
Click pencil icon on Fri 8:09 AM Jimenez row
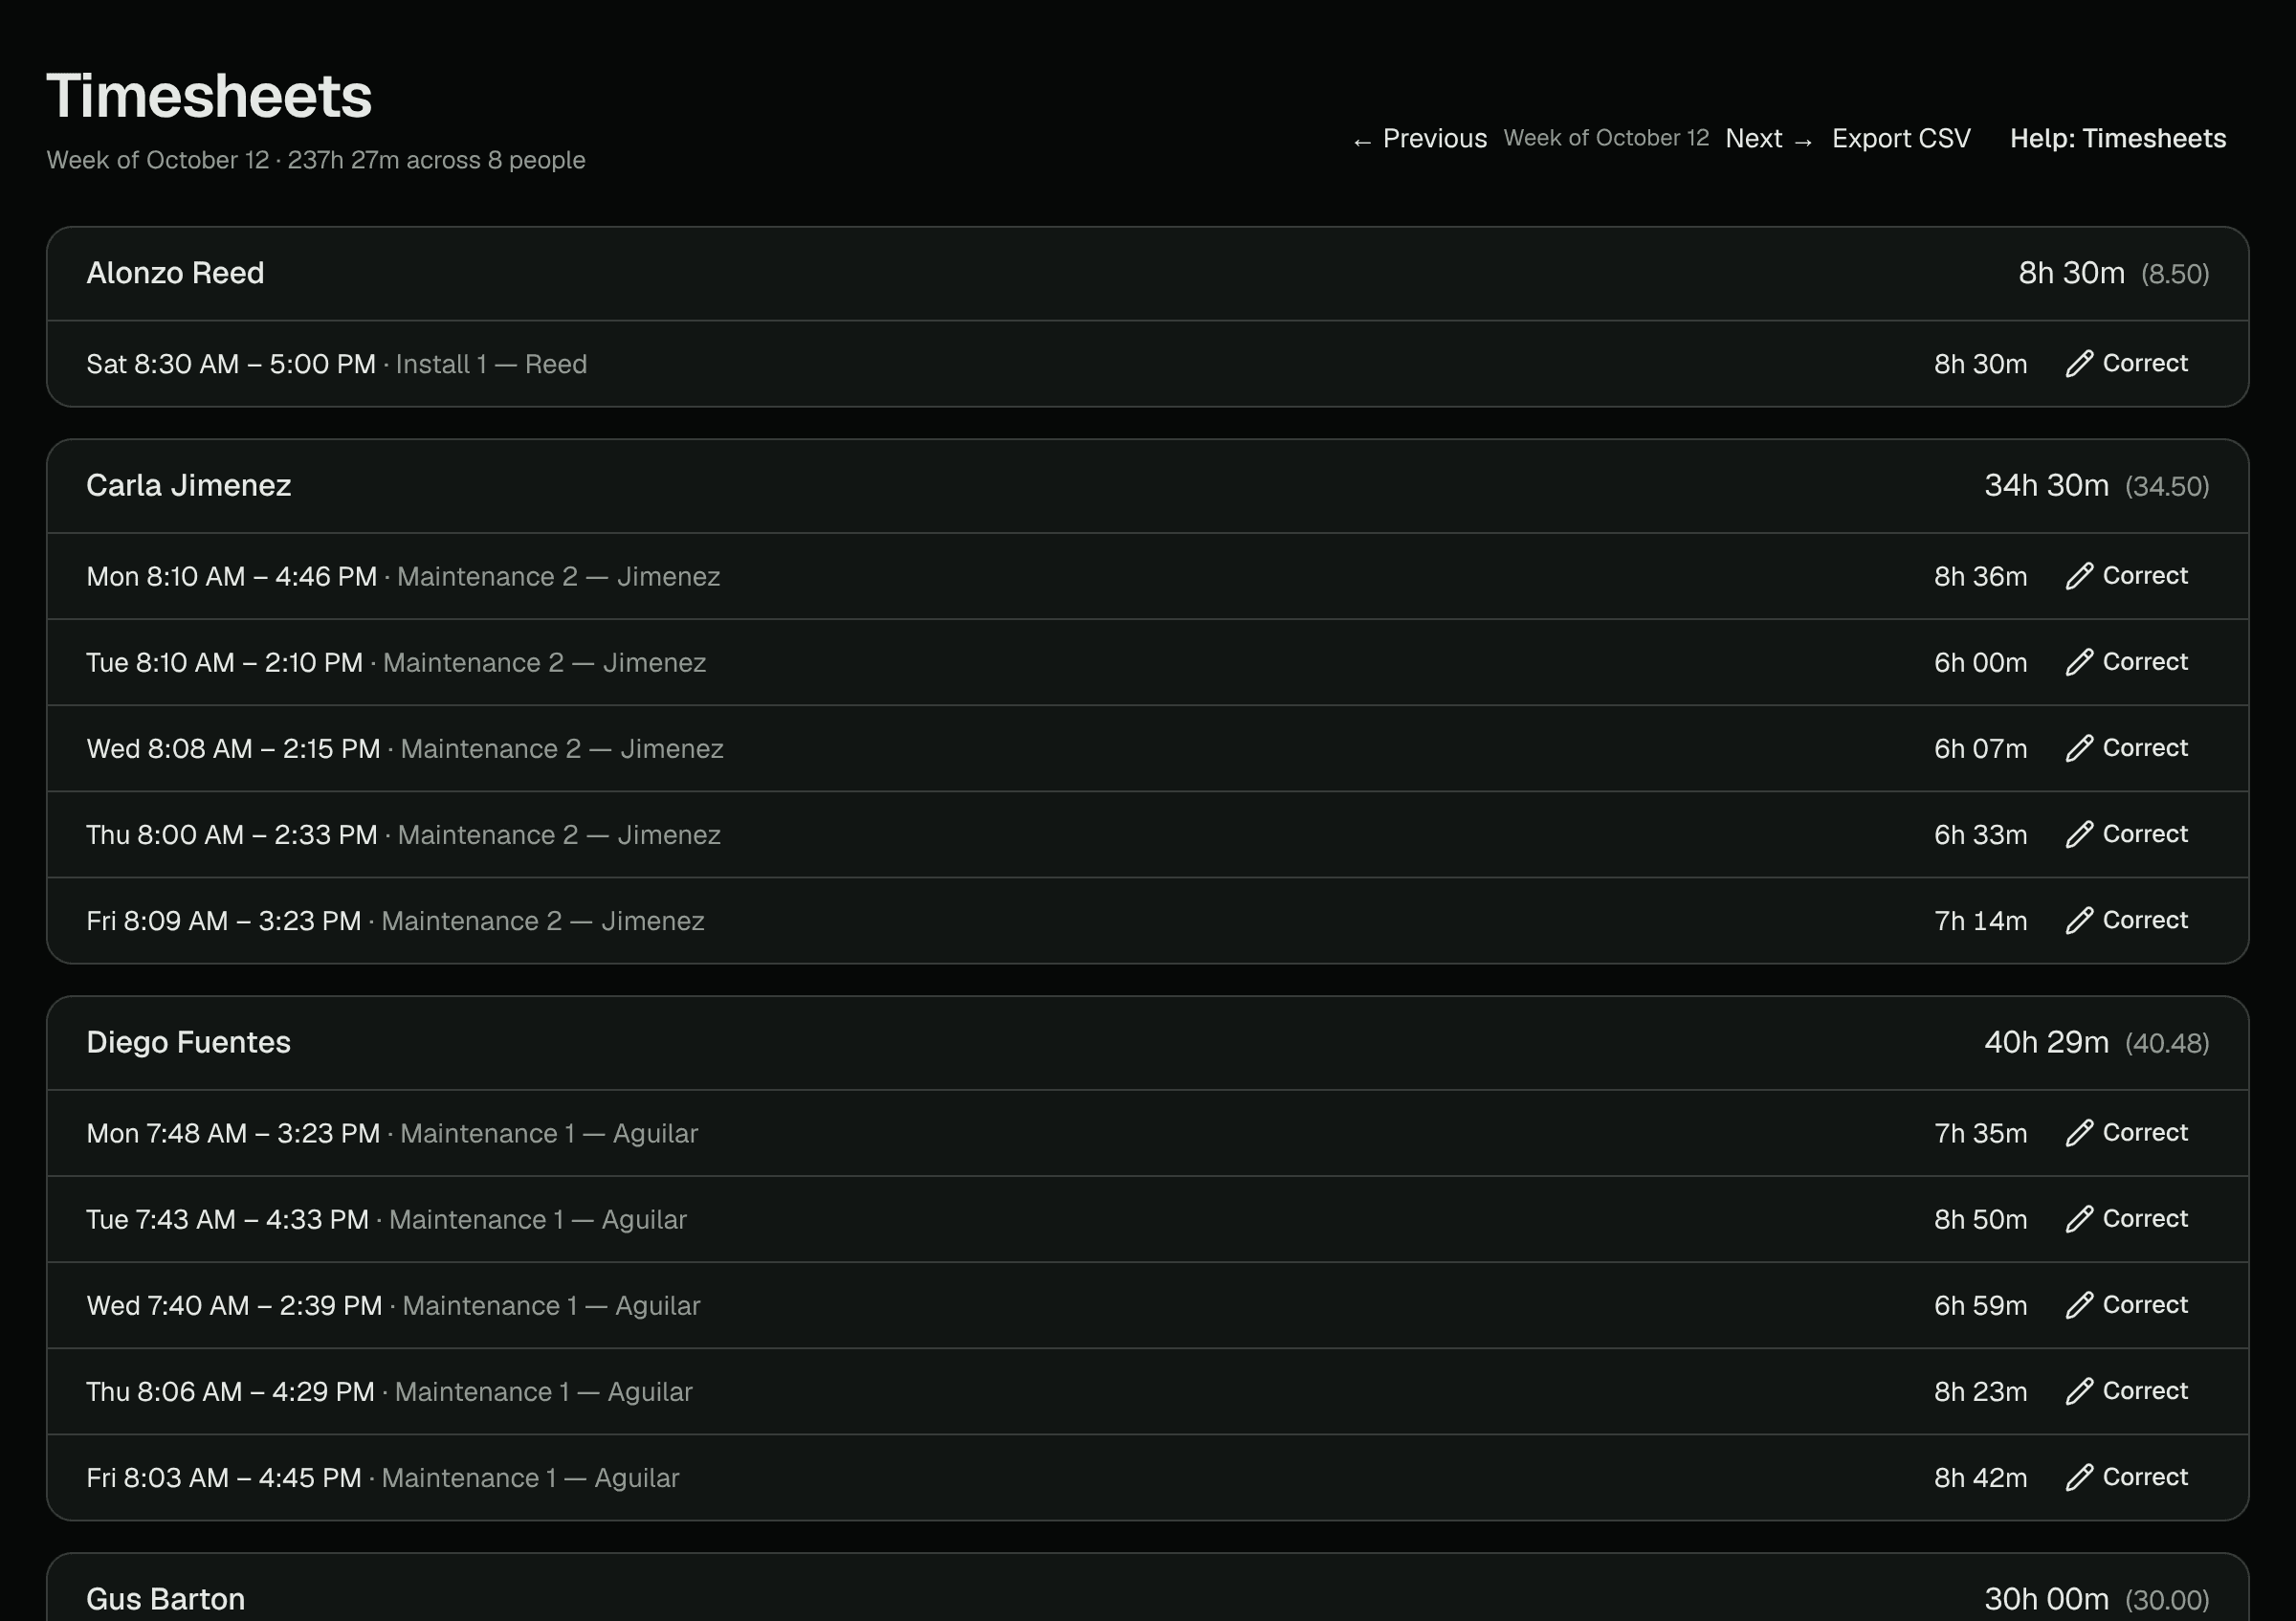(x=2079, y=921)
